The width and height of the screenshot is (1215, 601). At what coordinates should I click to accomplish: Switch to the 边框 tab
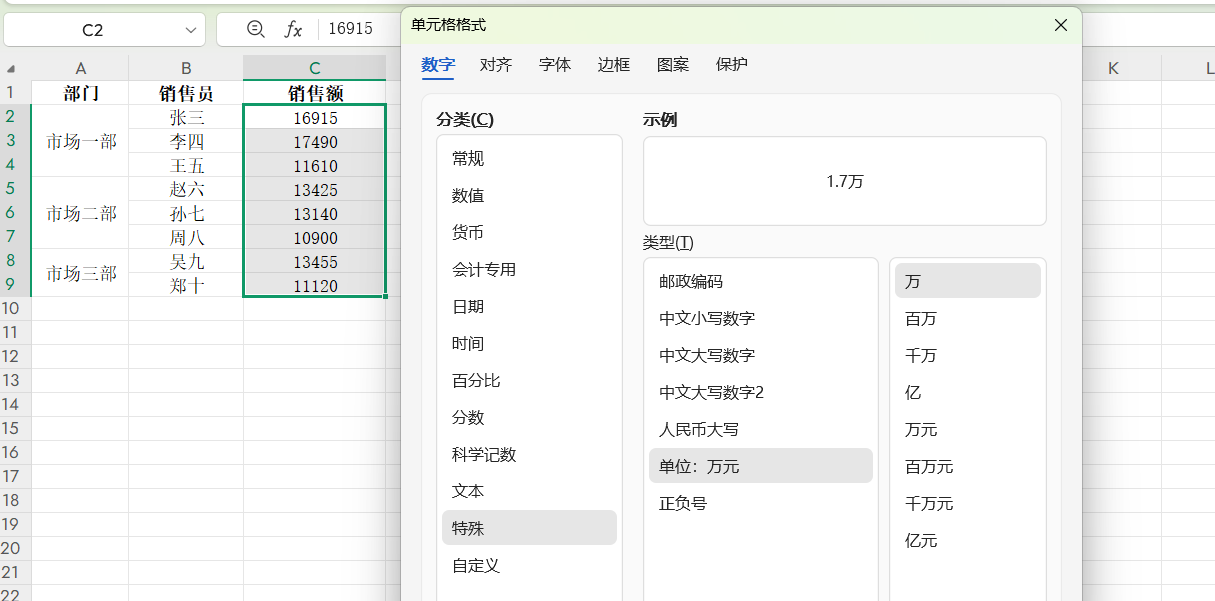(x=613, y=64)
